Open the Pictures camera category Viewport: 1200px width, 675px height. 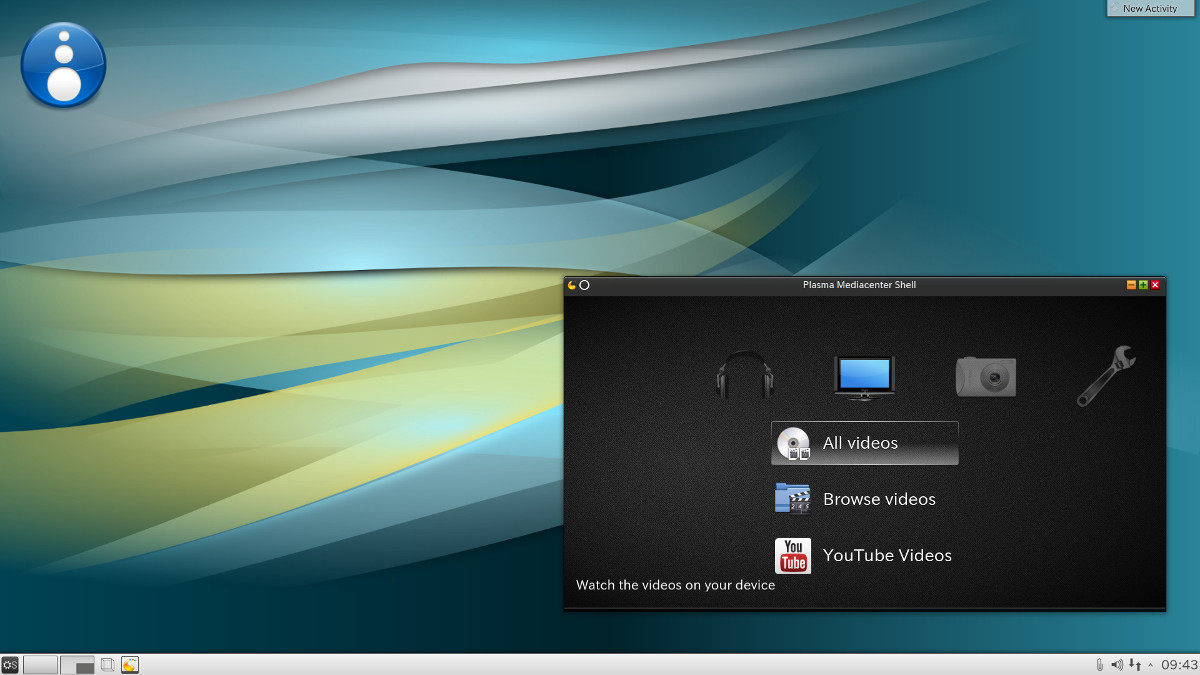986,377
